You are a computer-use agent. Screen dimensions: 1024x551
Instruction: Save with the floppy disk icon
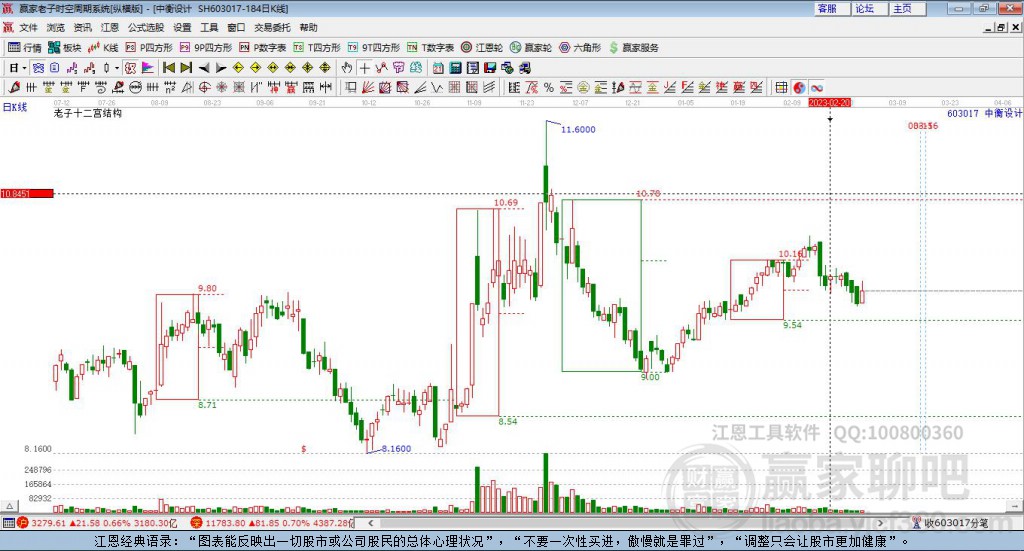click(490, 68)
